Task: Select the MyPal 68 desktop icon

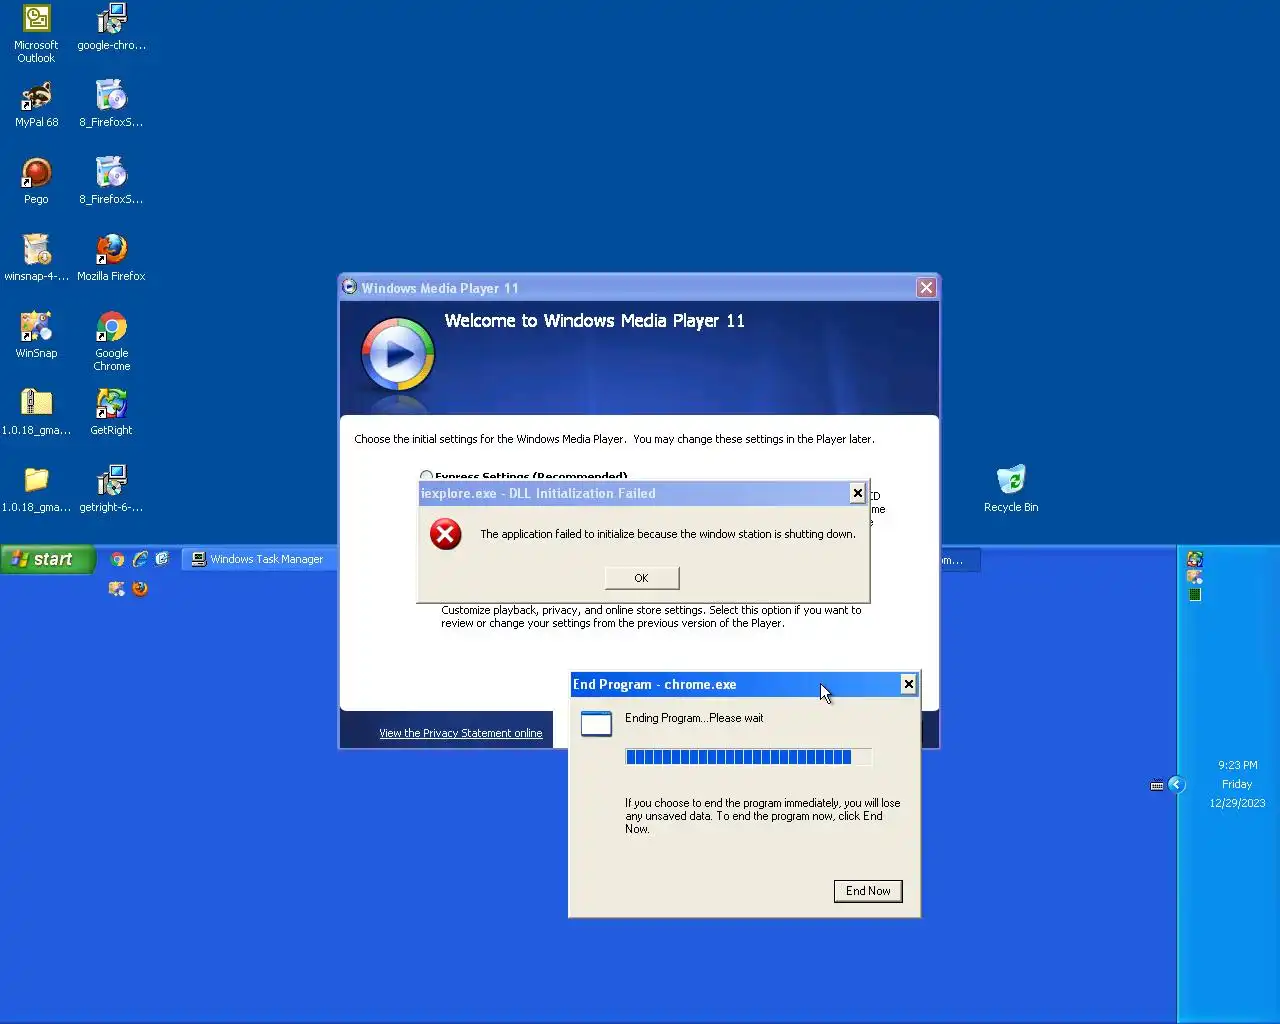Action: tap(36, 105)
